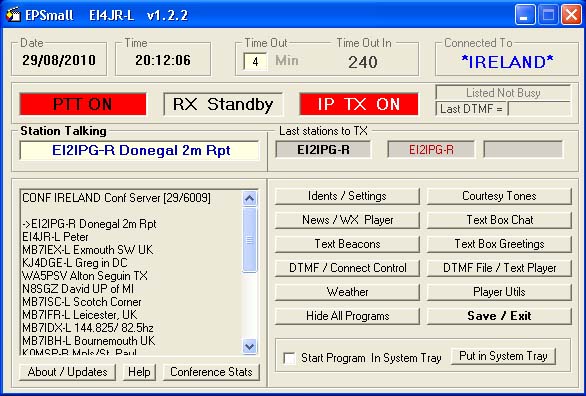Viewport: 586px width, 396px height.
Task: Click Put in System Tray button
Action: coord(503,356)
